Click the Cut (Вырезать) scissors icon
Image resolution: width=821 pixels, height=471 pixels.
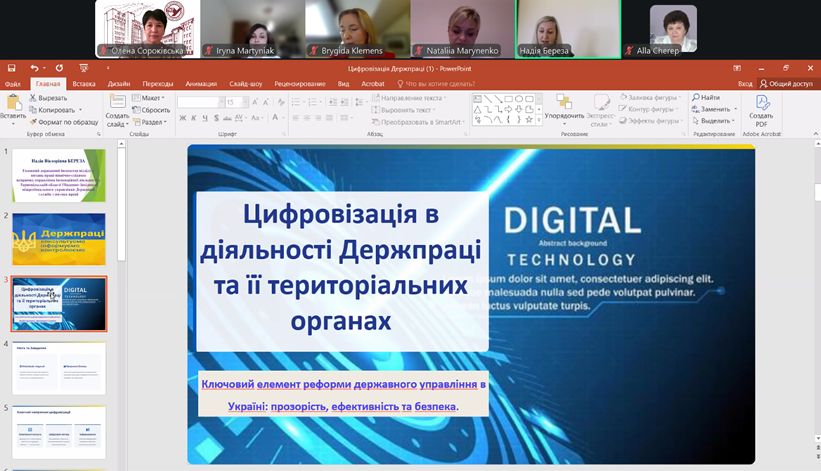pos(33,98)
